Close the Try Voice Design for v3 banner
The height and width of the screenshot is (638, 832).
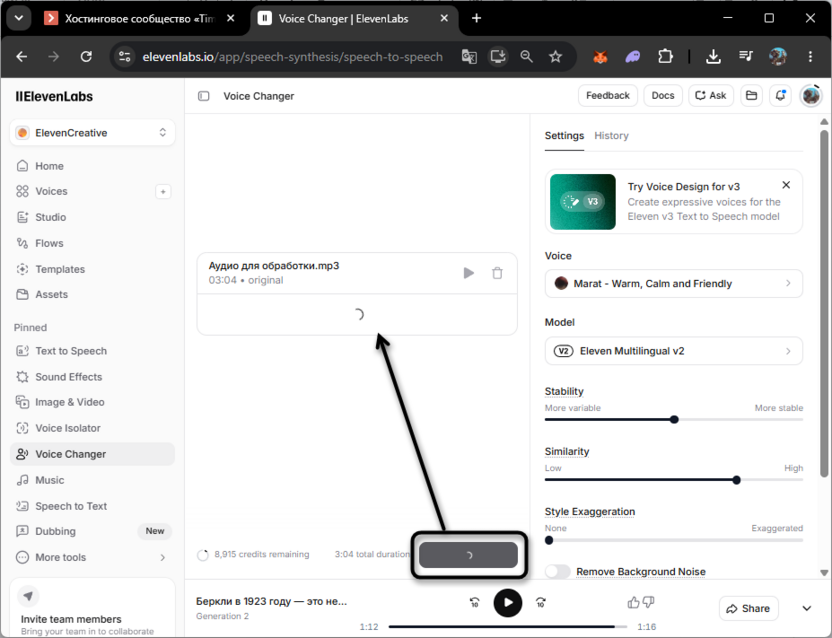(x=786, y=185)
